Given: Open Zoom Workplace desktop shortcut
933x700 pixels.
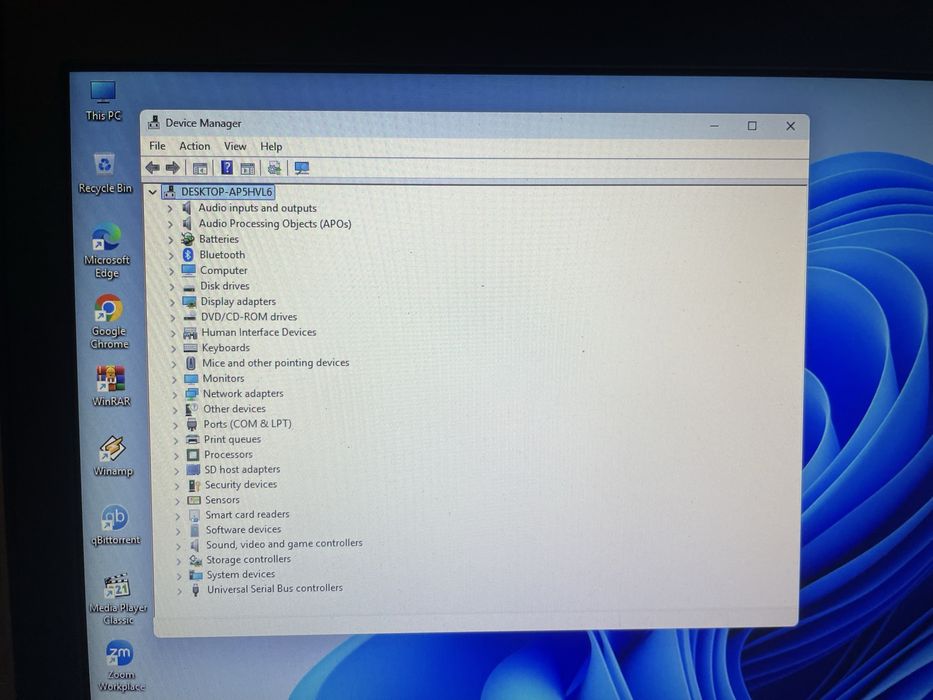Looking at the screenshot, I should point(121,665).
